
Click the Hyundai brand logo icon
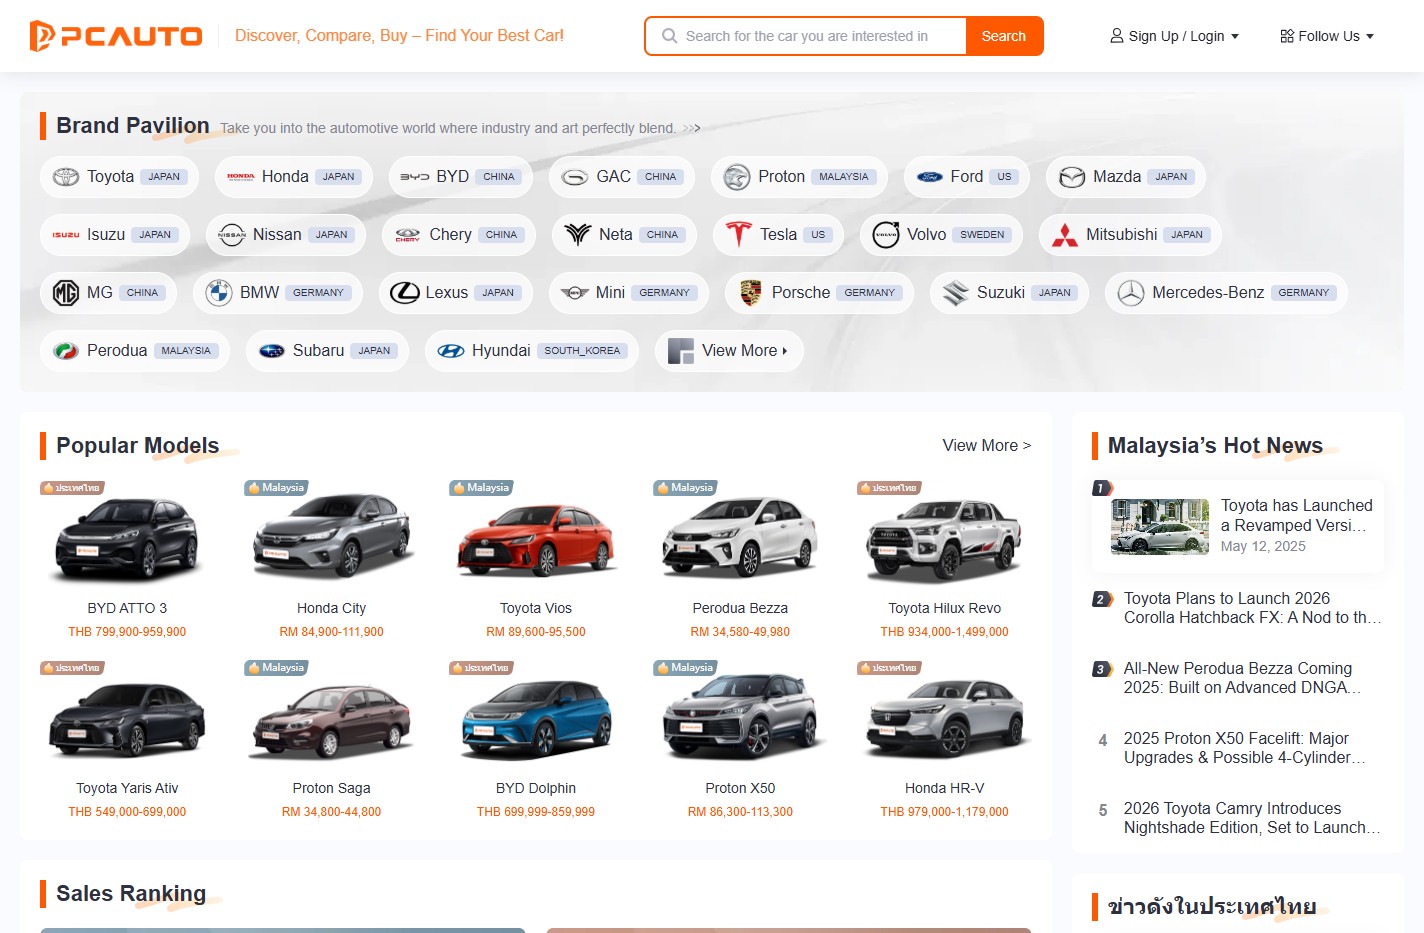tap(451, 351)
